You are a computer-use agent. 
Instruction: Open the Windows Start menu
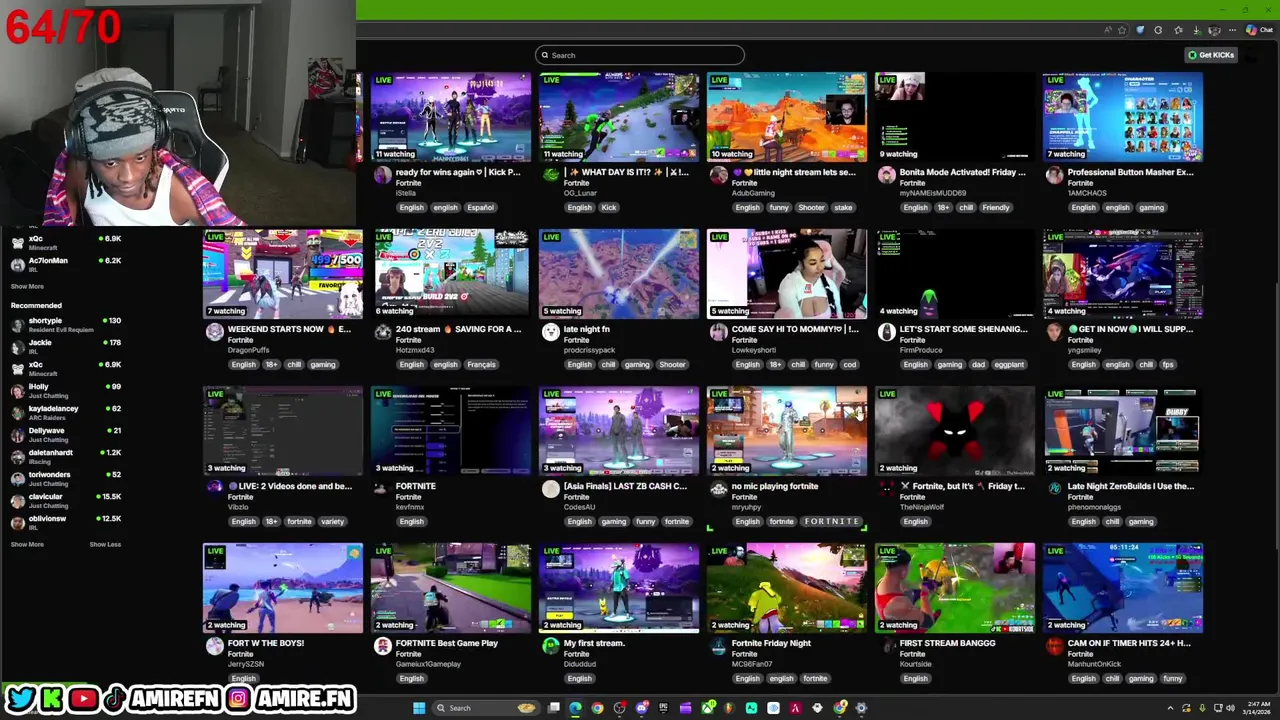(x=418, y=708)
